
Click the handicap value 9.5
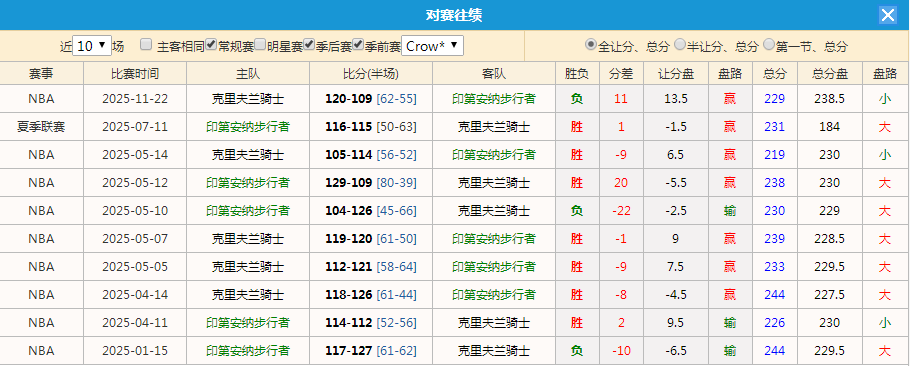[676, 322]
